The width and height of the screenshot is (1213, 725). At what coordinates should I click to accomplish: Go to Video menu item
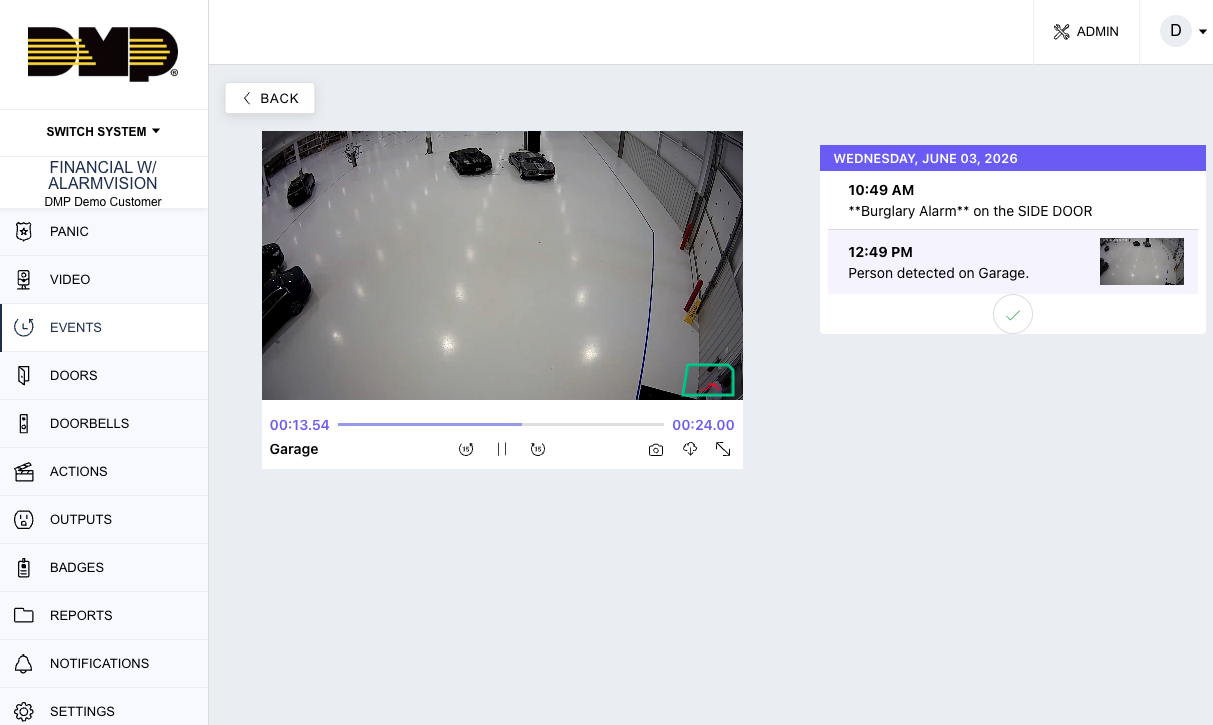[x=104, y=279]
